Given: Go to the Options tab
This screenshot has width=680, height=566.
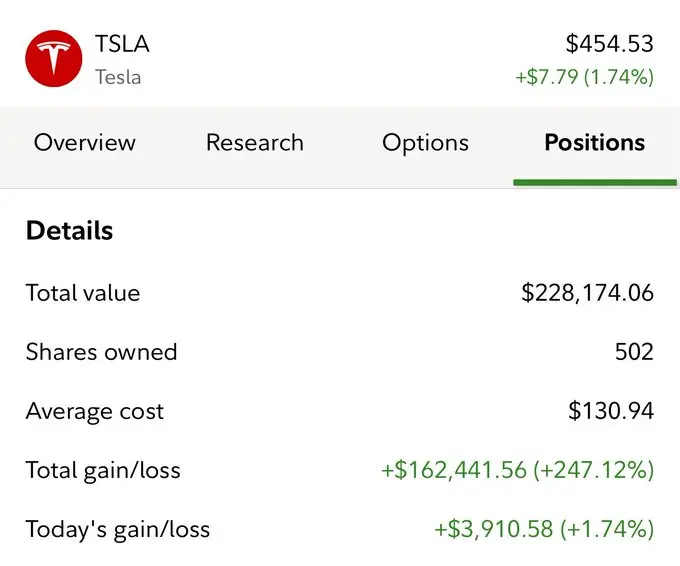Looking at the screenshot, I should (425, 143).
